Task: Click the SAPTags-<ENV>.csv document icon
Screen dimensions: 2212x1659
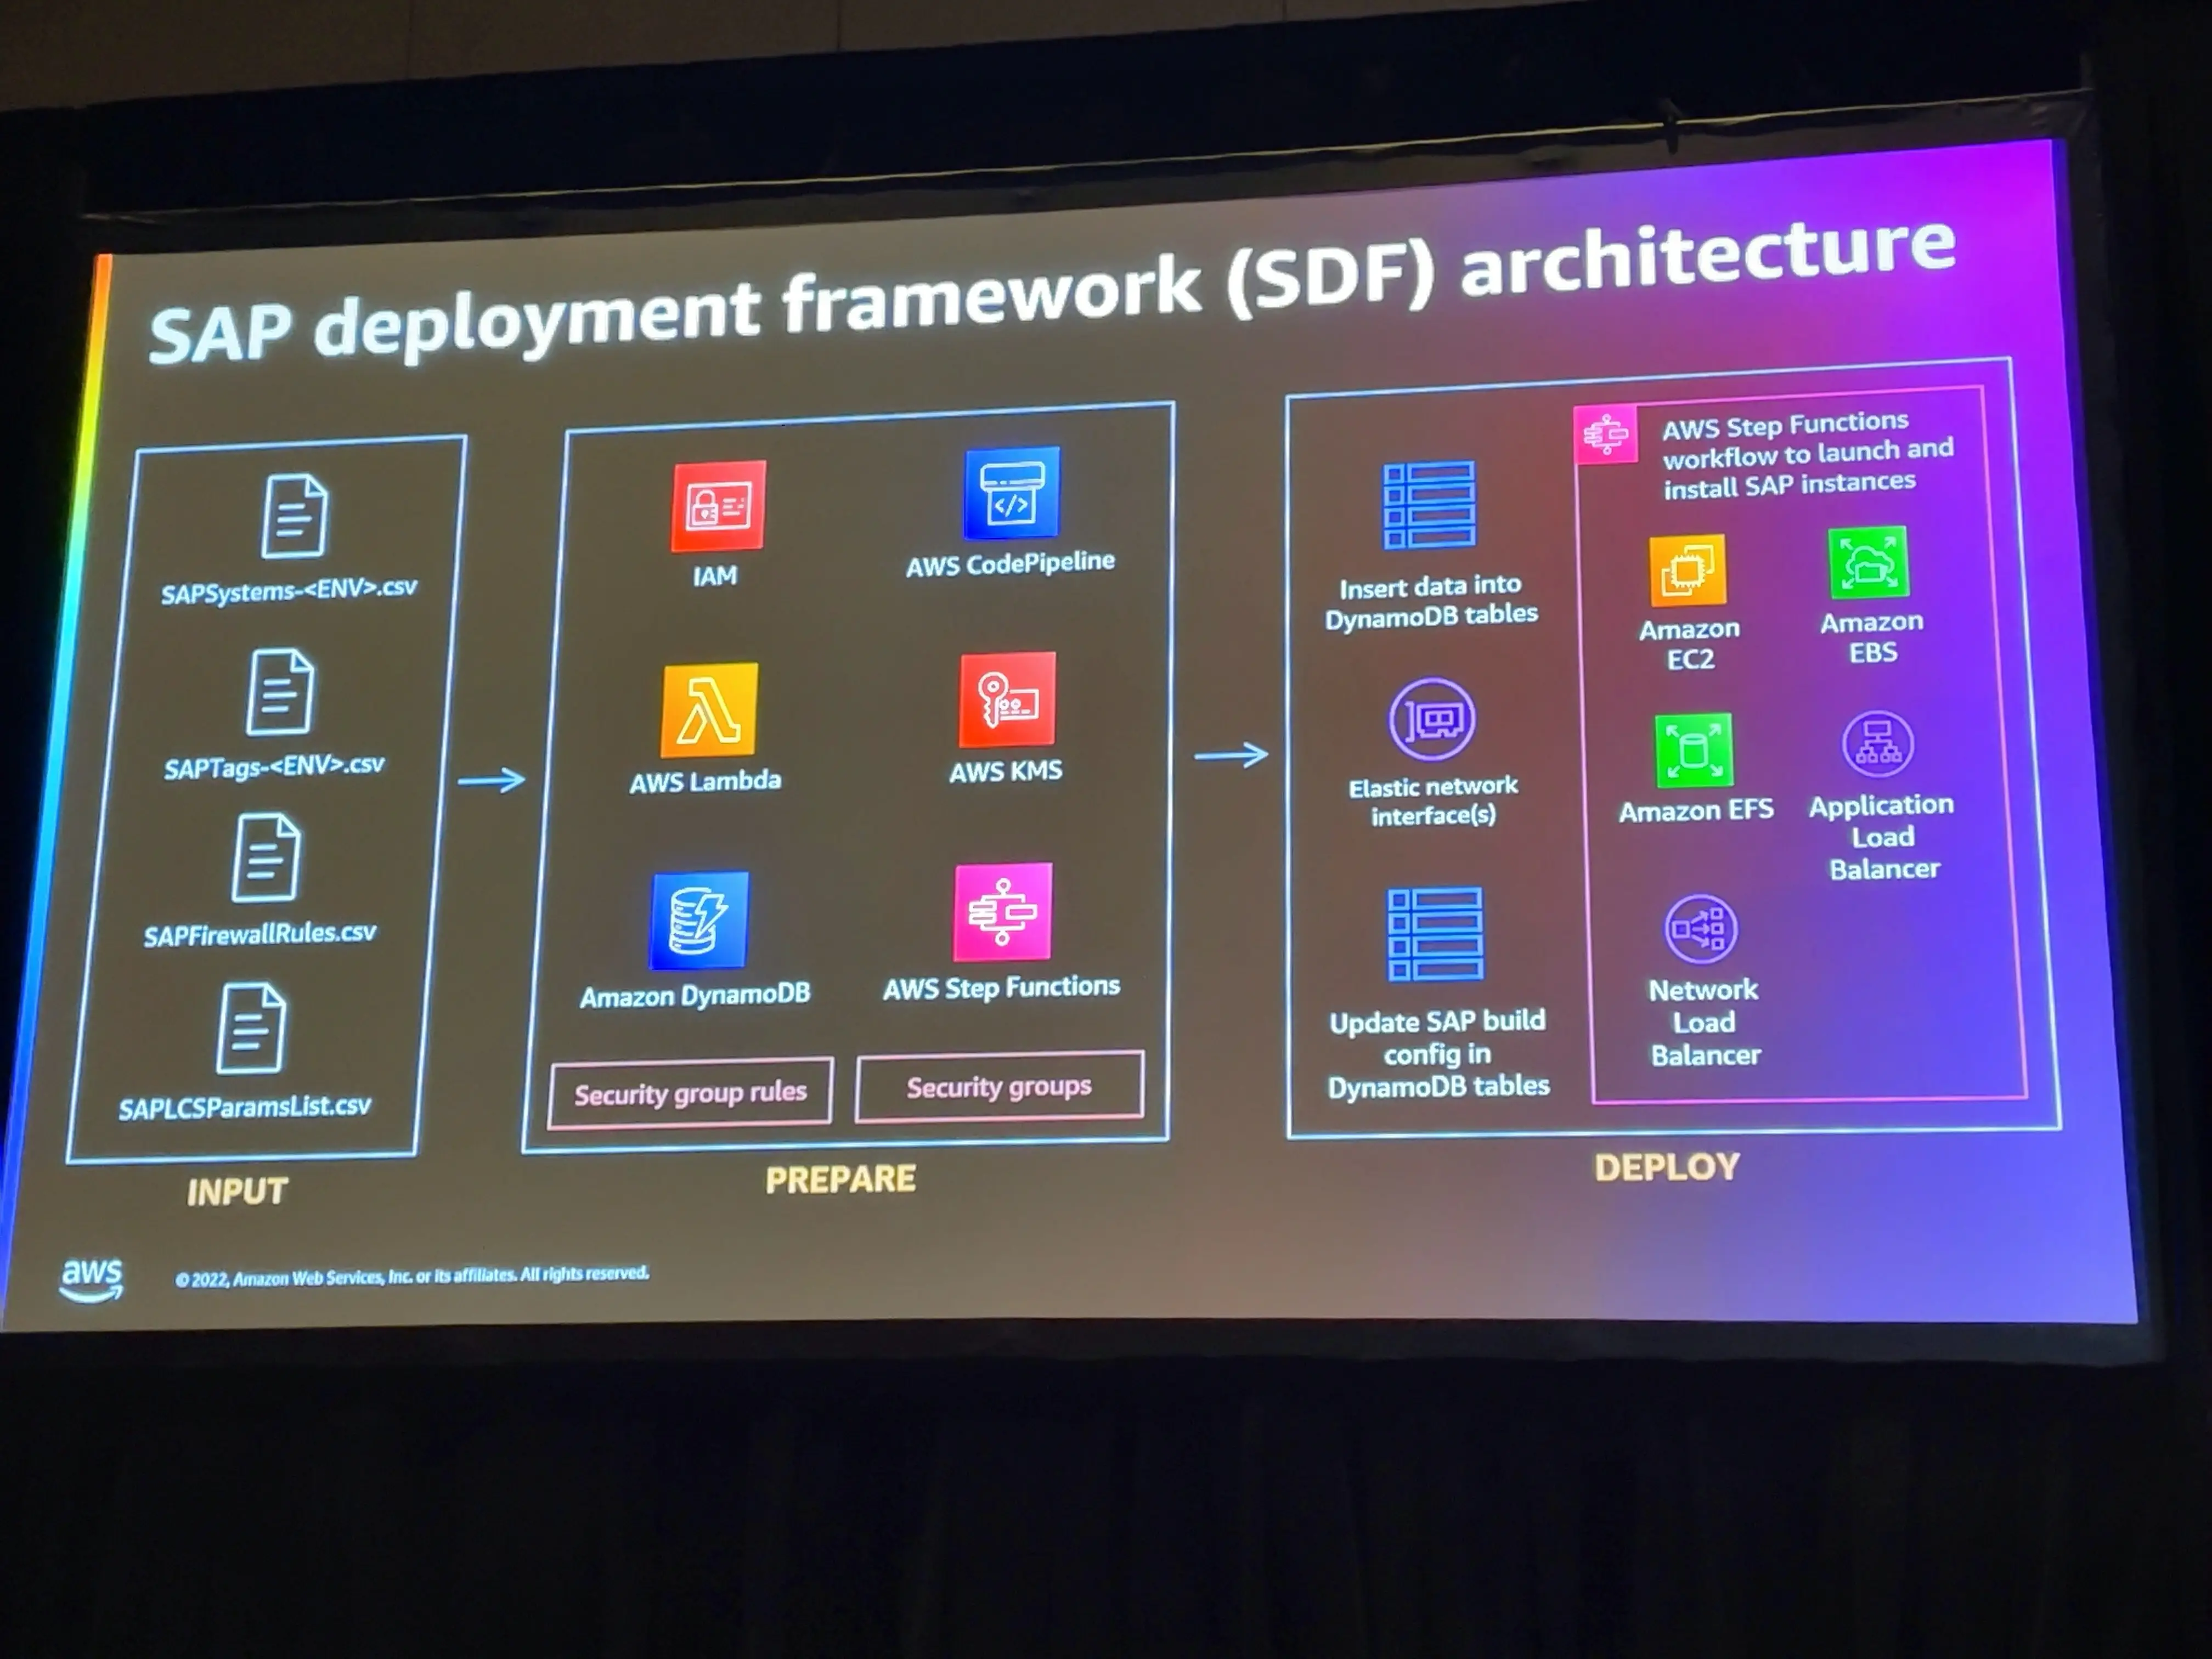Action: [280, 691]
